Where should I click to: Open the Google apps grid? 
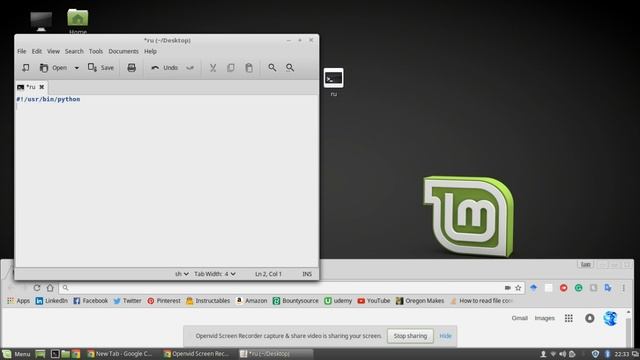569,318
